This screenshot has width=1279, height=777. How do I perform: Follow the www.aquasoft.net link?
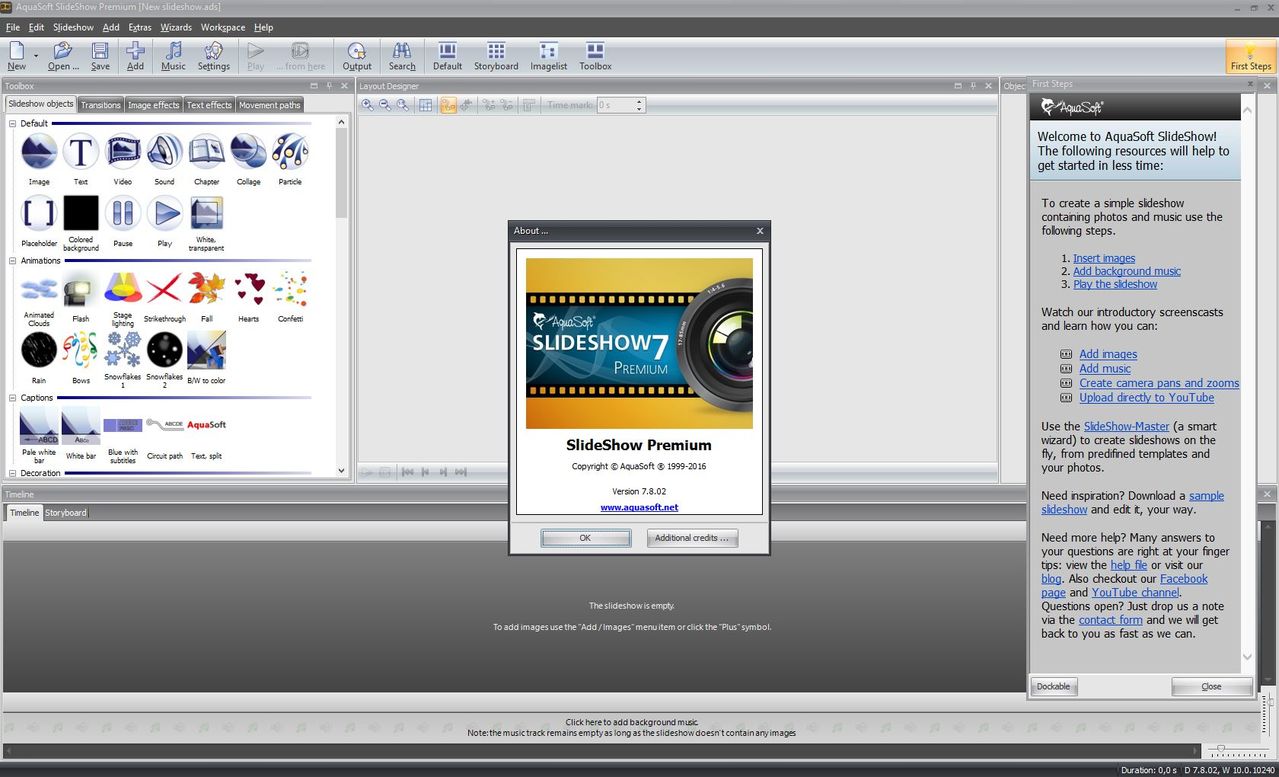639,508
